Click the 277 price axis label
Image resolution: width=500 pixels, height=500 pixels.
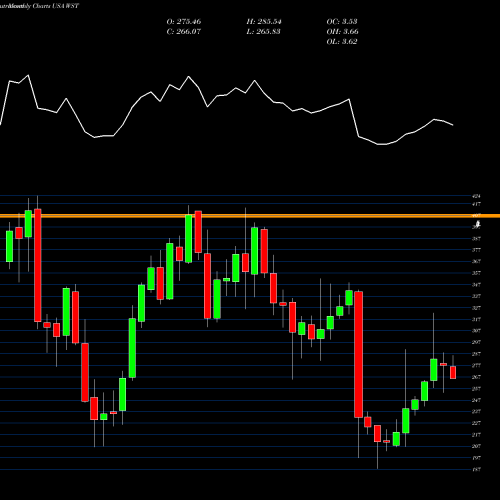coord(476,366)
